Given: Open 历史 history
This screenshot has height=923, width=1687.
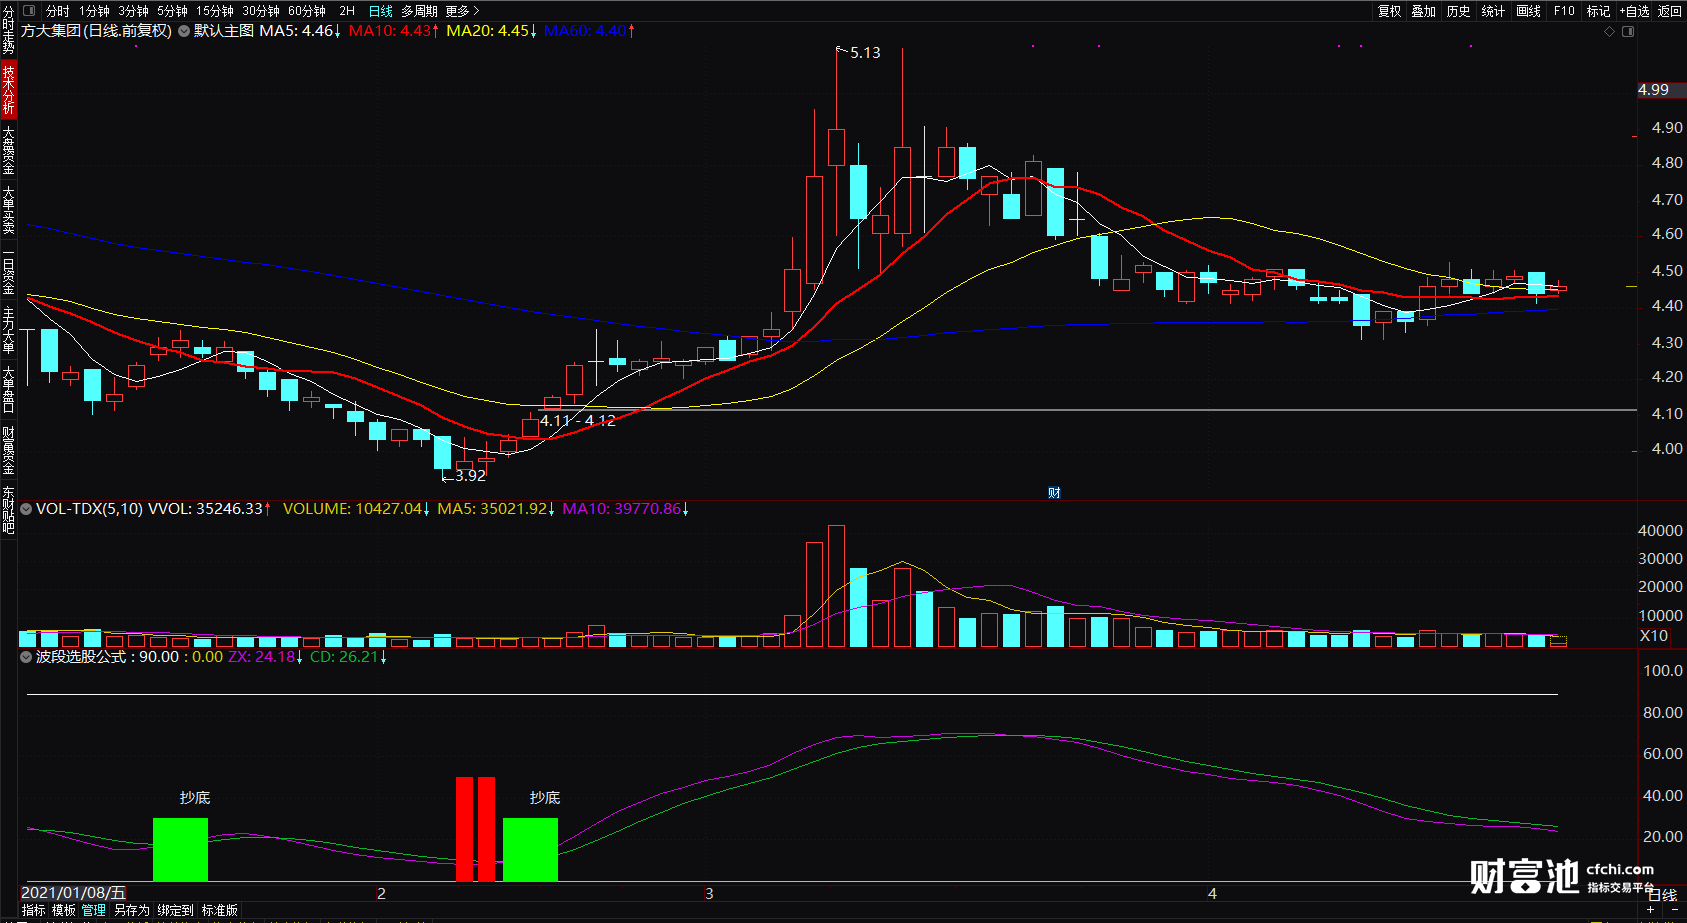Looking at the screenshot, I should [1459, 11].
